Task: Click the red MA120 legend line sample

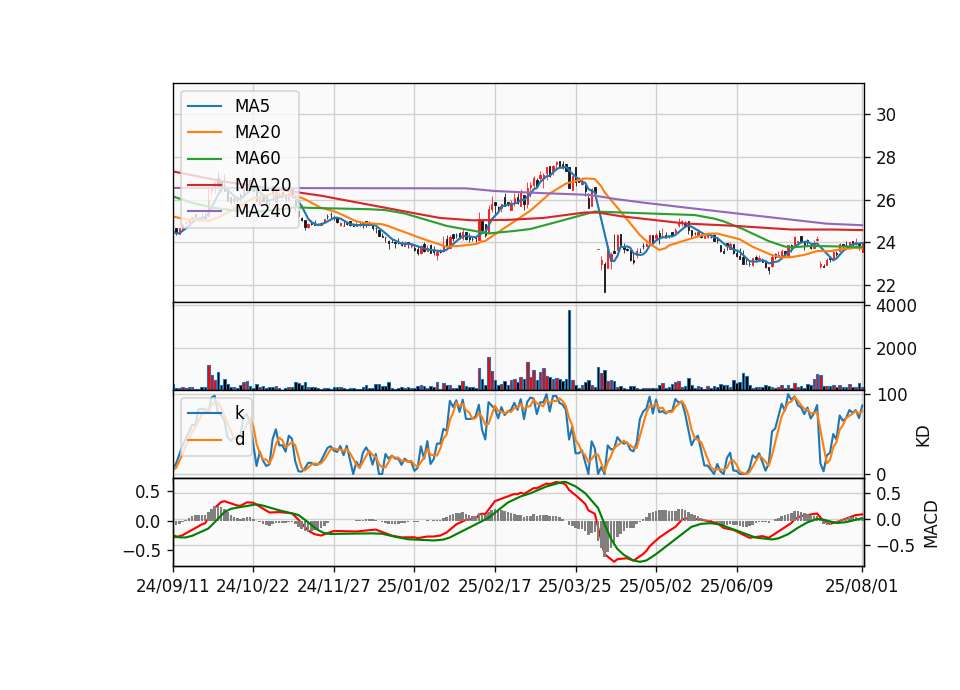Action: pyautogui.click(x=204, y=185)
